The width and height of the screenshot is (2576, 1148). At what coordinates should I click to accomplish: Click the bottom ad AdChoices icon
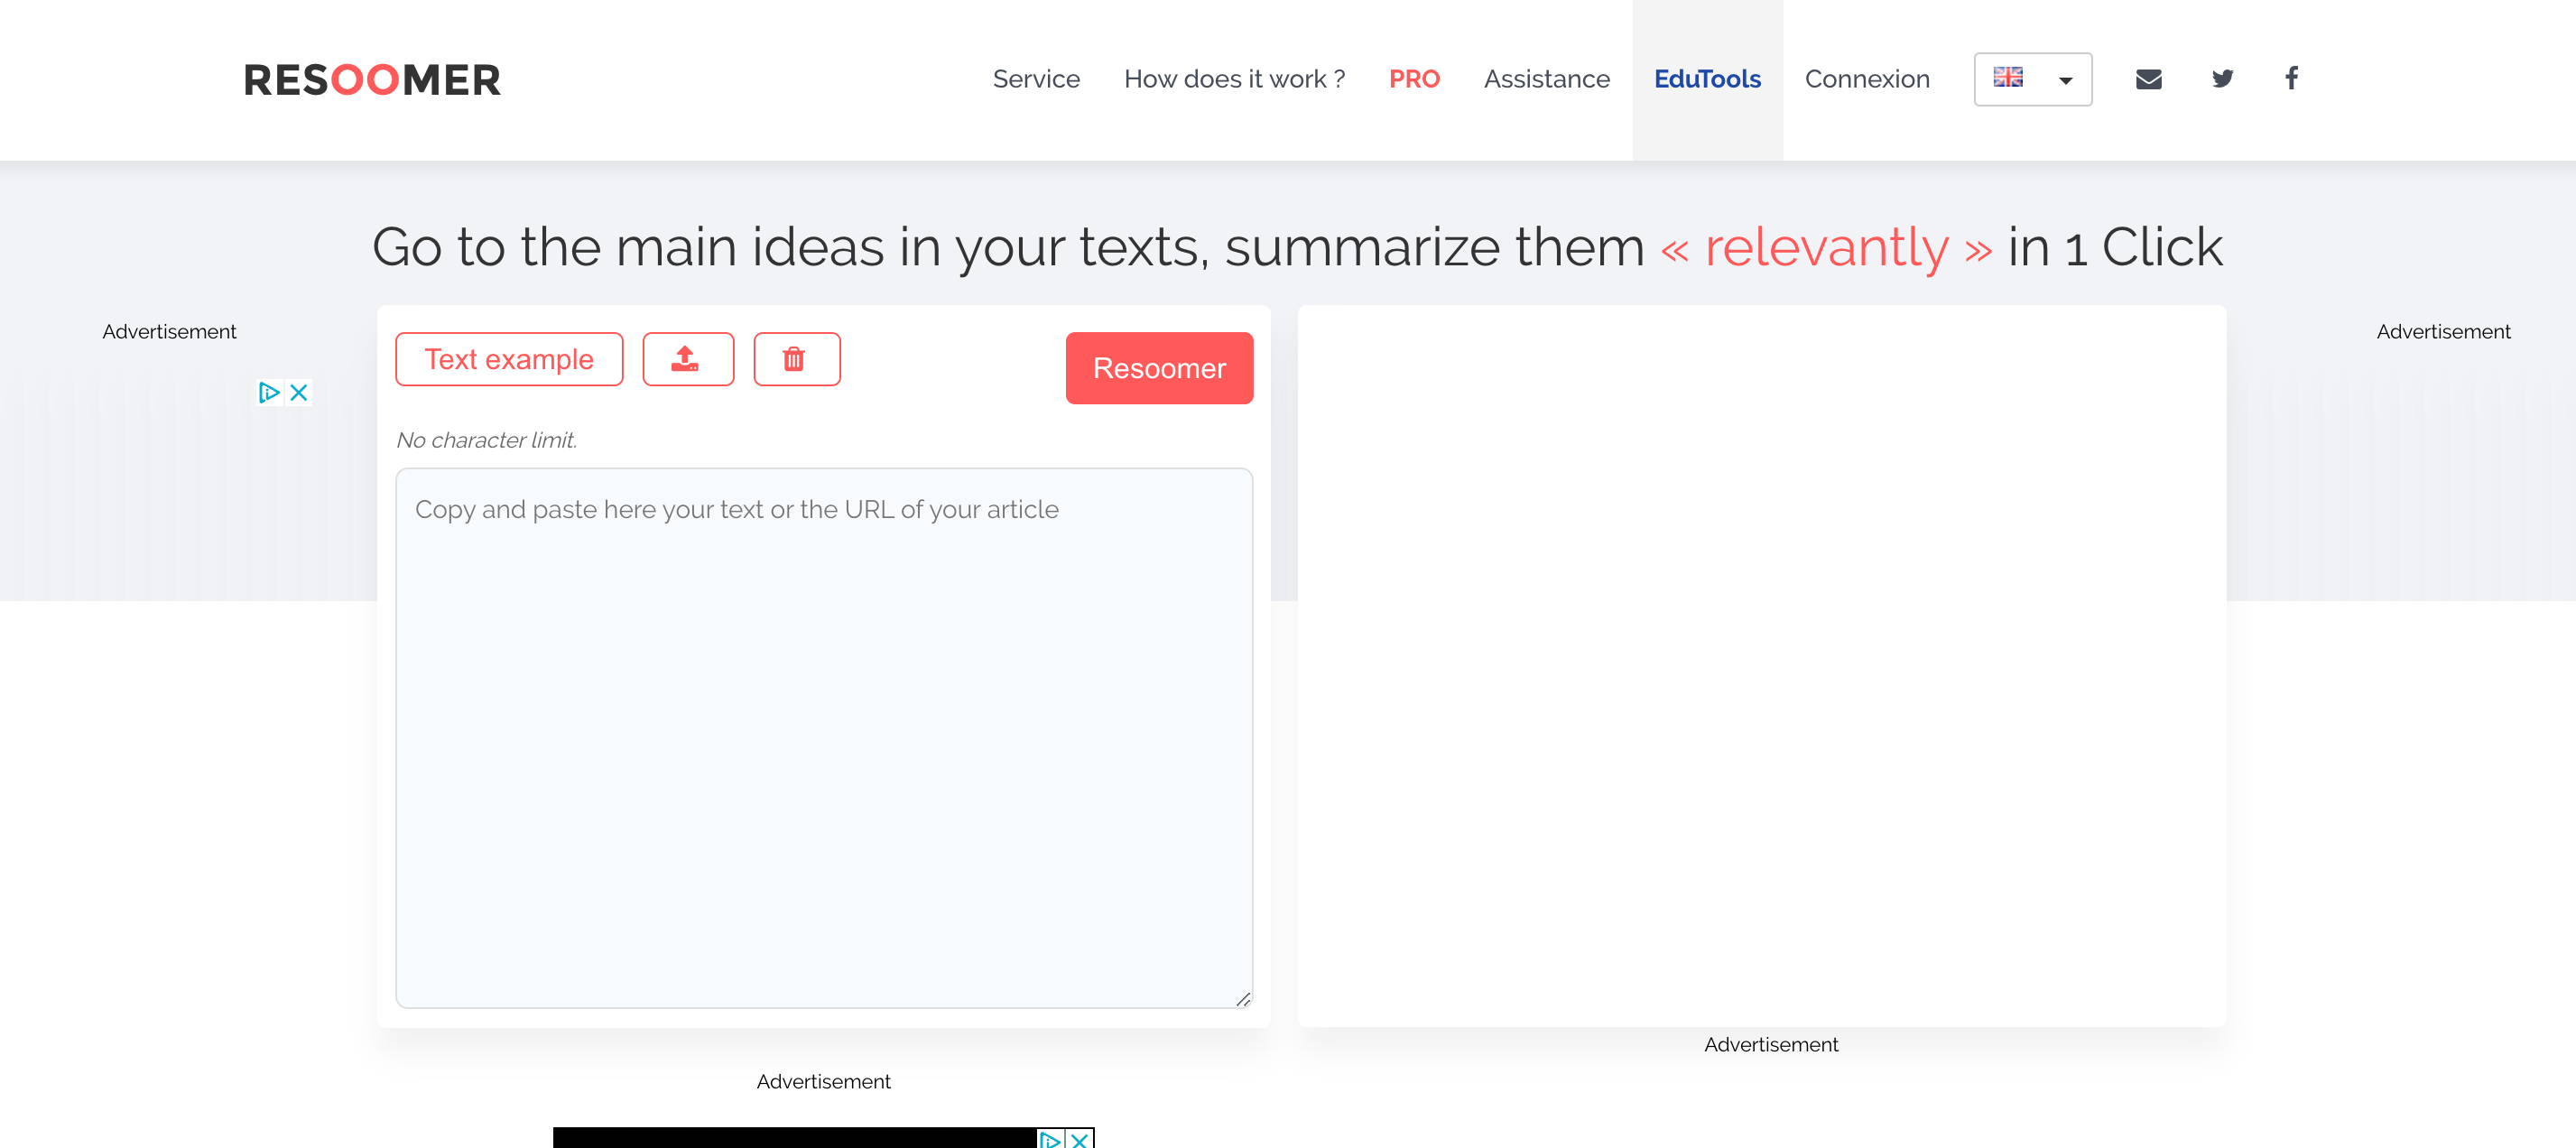1050,1139
